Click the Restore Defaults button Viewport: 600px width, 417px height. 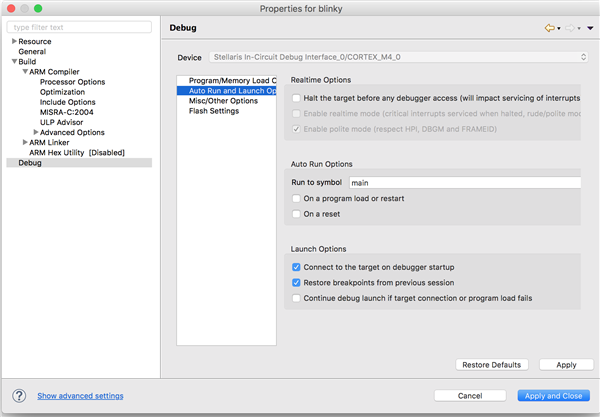point(491,364)
